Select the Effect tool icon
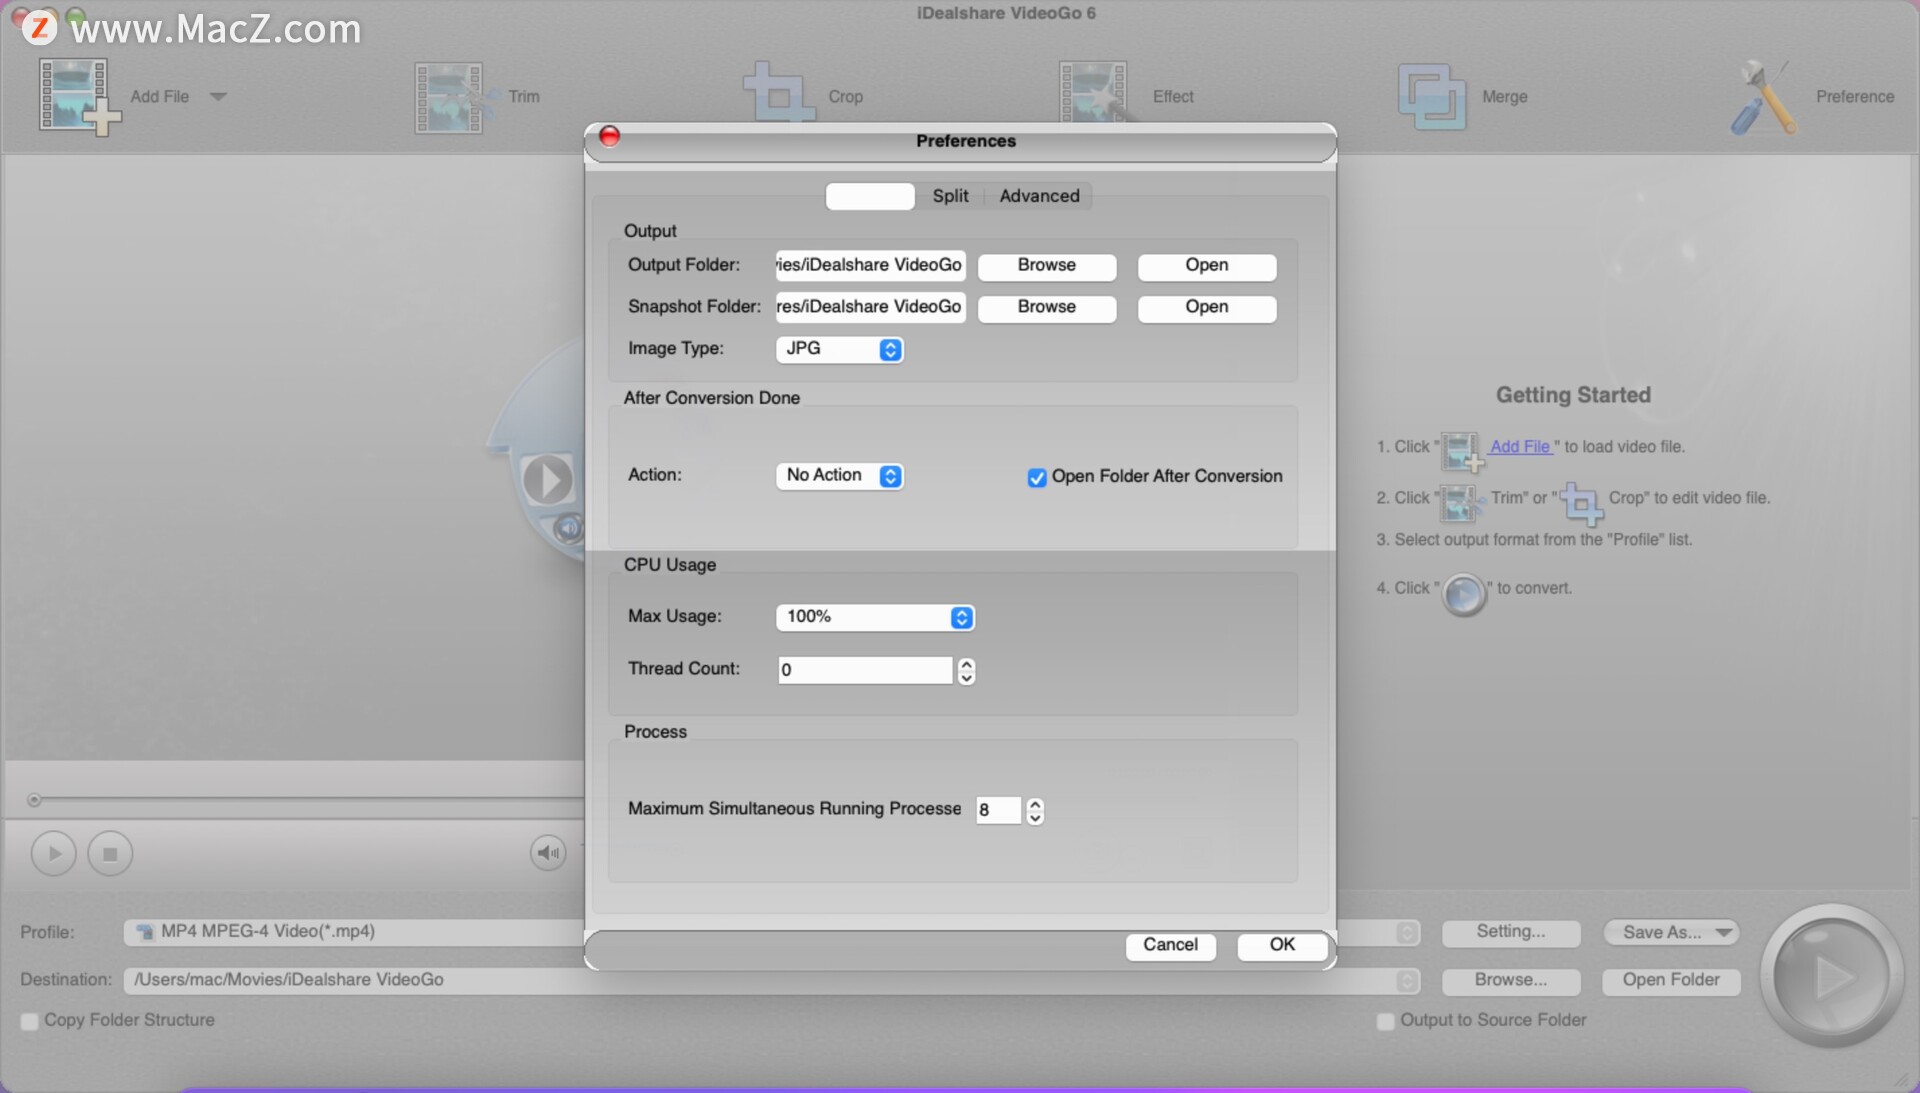The image size is (1920, 1093). tap(1093, 95)
